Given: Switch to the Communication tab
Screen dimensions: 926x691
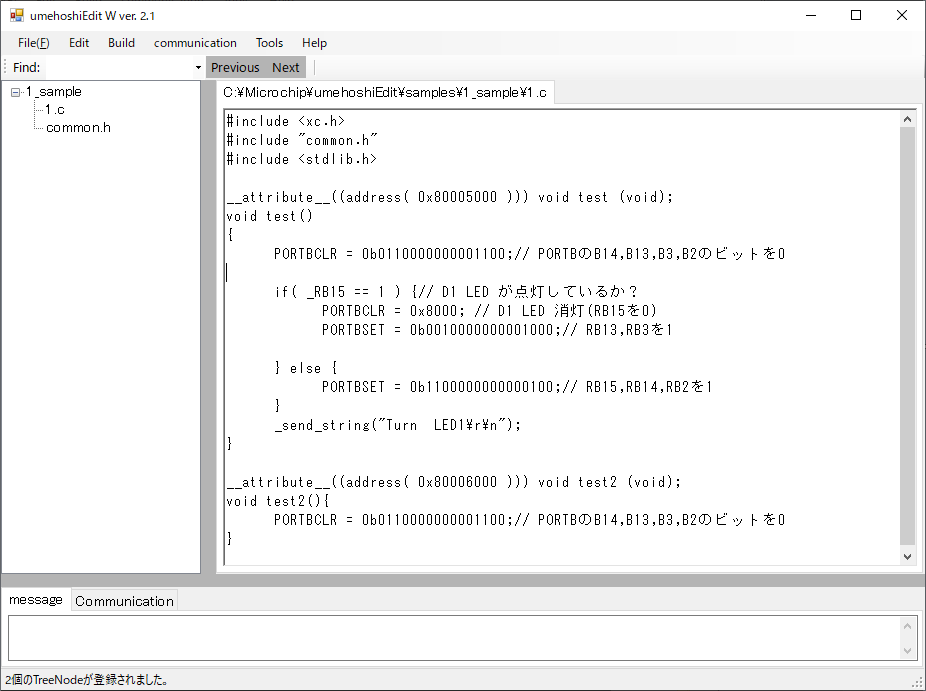Looking at the screenshot, I should pyautogui.click(x=124, y=601).
